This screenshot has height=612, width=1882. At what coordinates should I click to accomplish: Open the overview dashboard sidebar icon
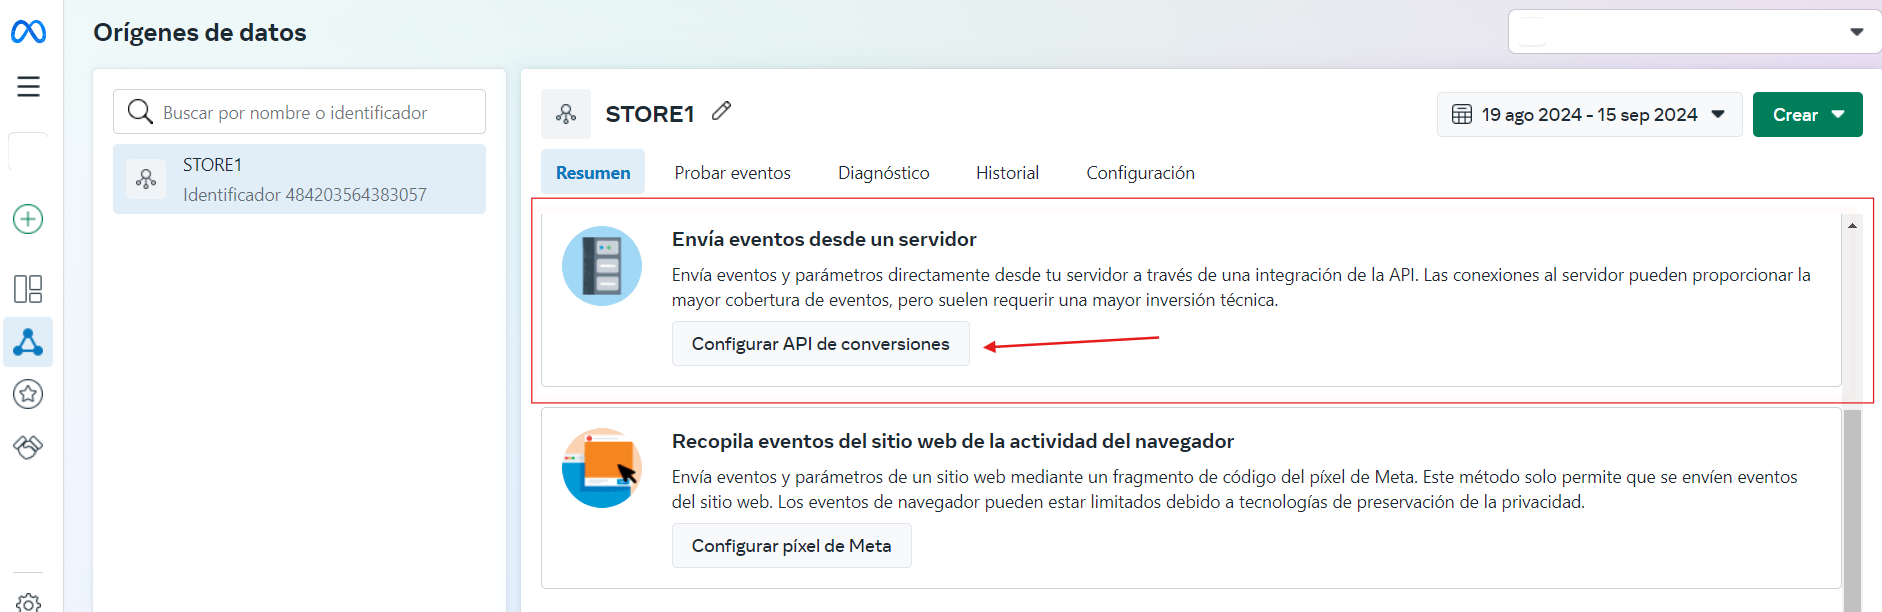pos(28,289)
